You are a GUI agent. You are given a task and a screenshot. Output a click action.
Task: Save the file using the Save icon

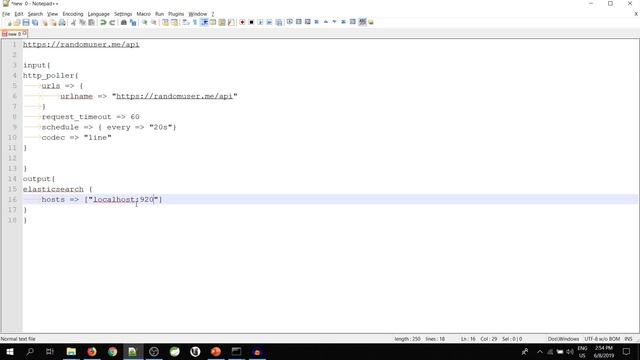coord(26,22)
